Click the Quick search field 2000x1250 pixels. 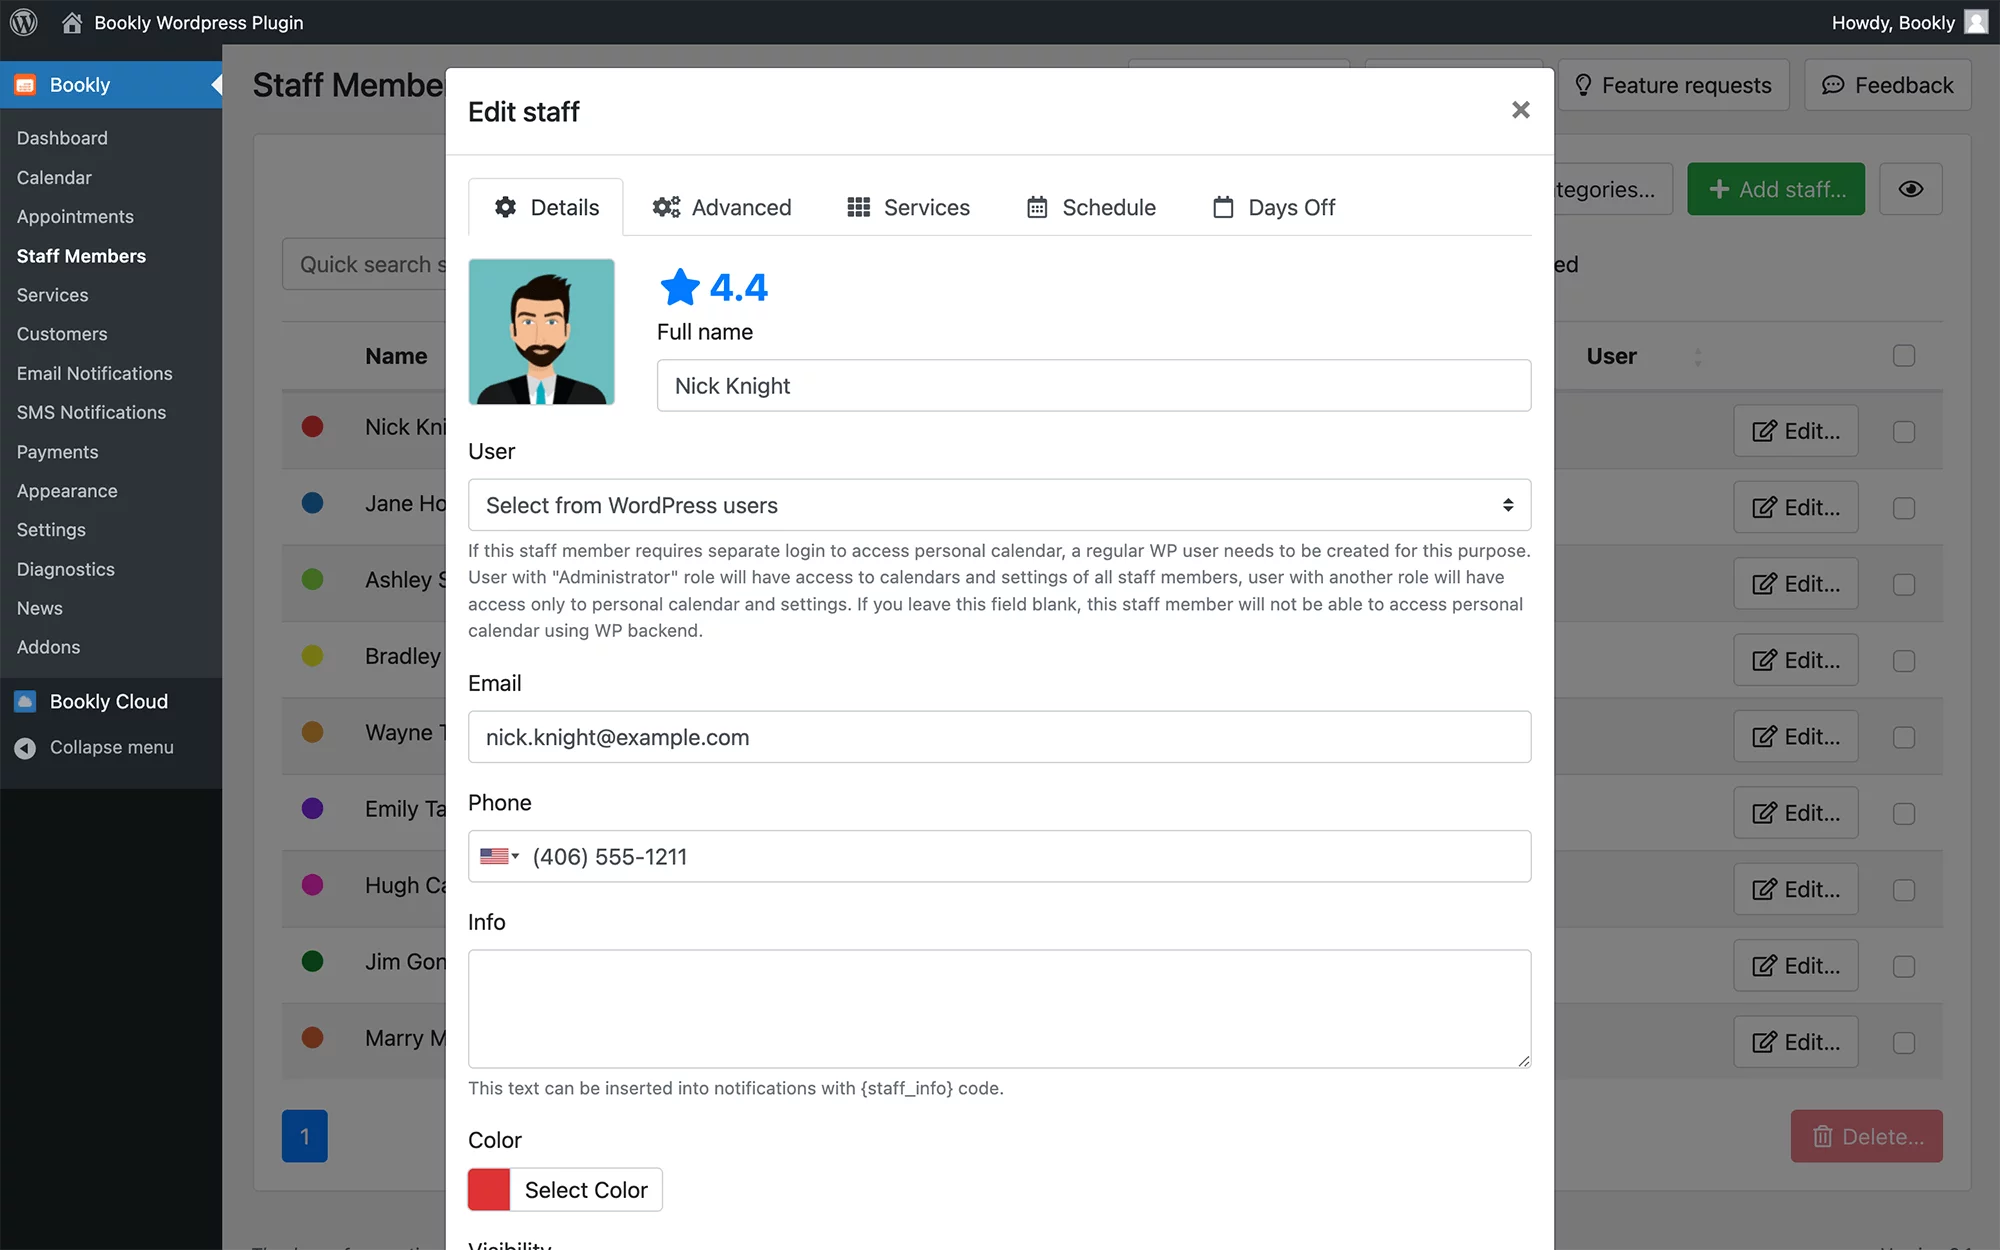[x=365, y=264]
